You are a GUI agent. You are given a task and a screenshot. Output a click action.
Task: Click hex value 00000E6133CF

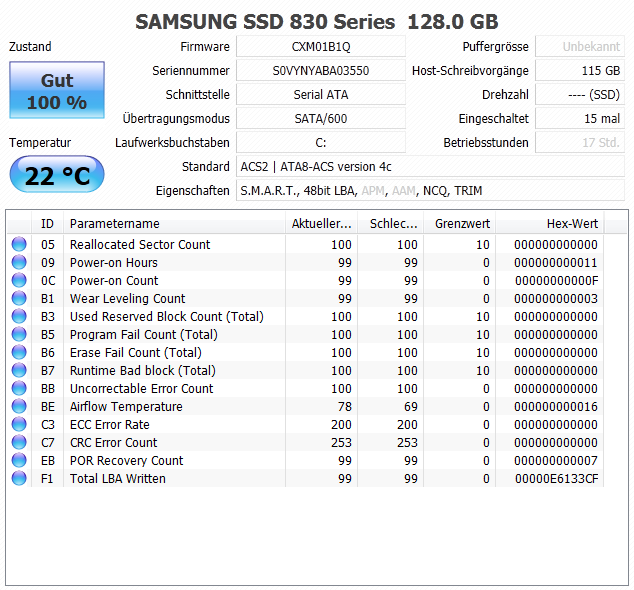[x=556, y=478]
